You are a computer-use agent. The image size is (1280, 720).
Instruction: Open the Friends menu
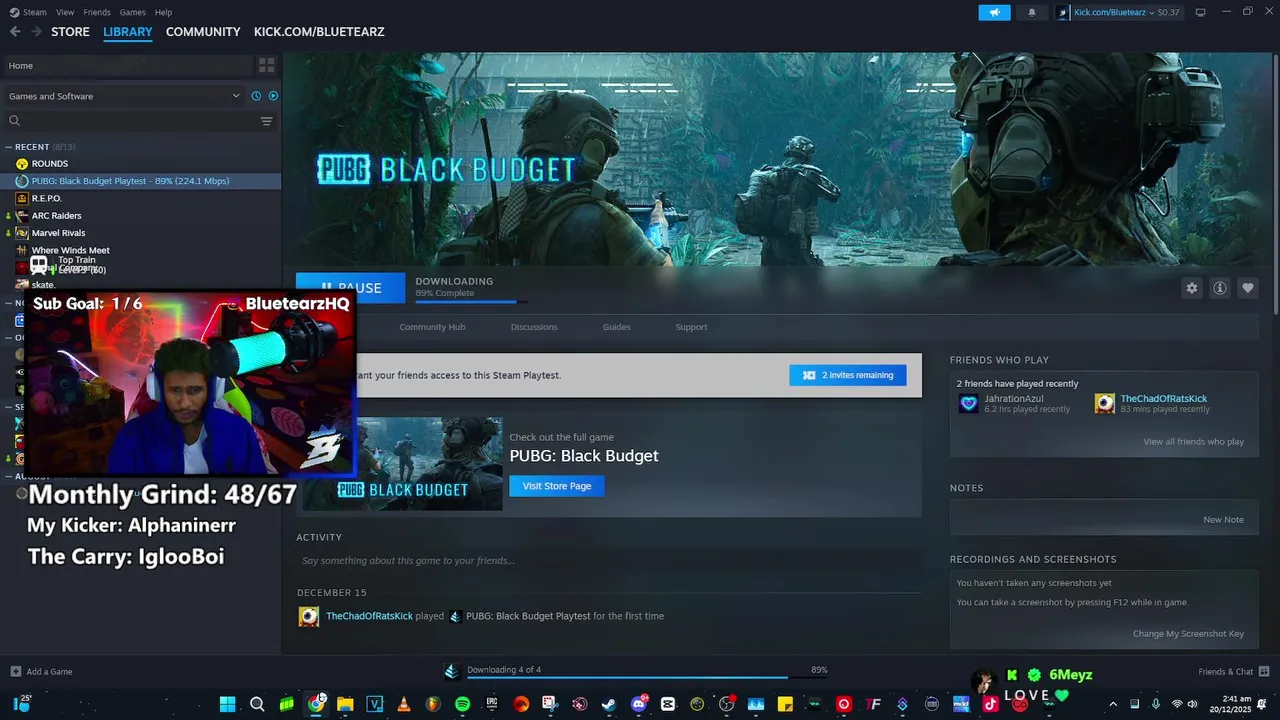[97, 12]
